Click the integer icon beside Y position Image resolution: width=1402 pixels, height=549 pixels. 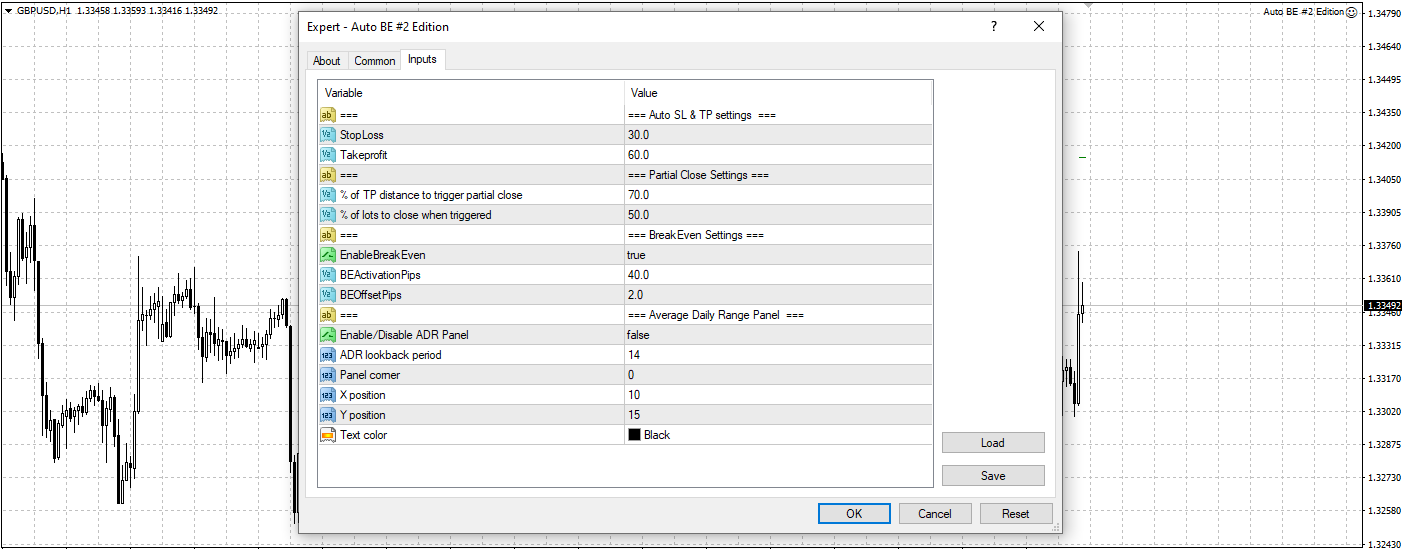point(327,415)
